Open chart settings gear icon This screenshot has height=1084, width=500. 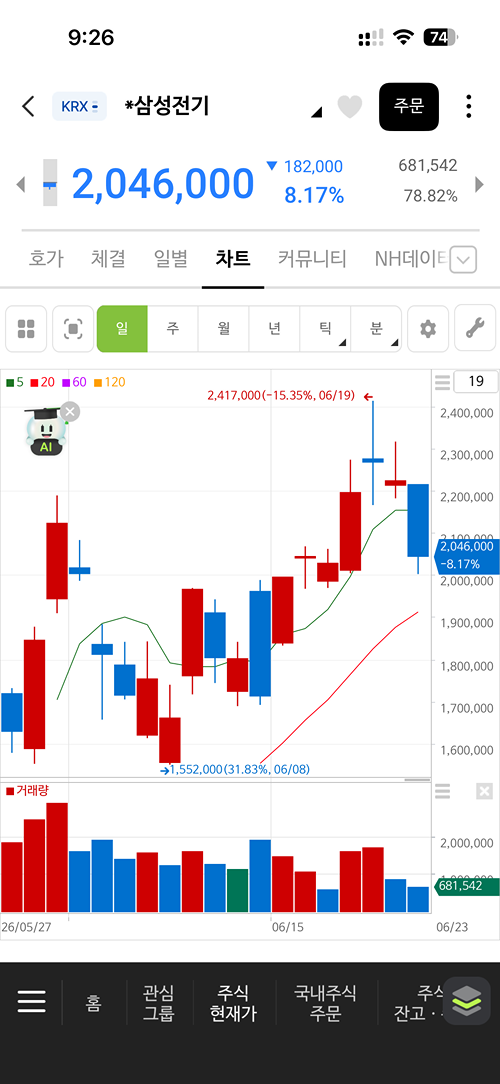(x=428, y=329)
